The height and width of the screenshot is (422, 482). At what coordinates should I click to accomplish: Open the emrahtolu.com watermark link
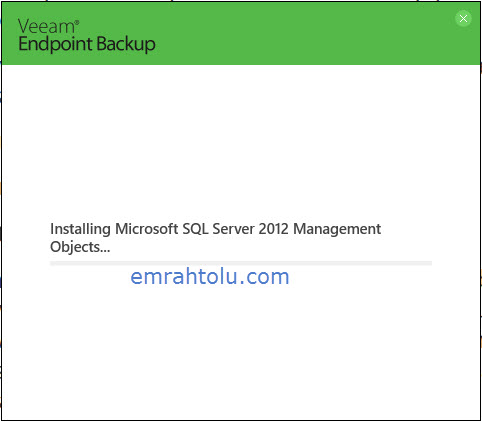tap(210, 277)
